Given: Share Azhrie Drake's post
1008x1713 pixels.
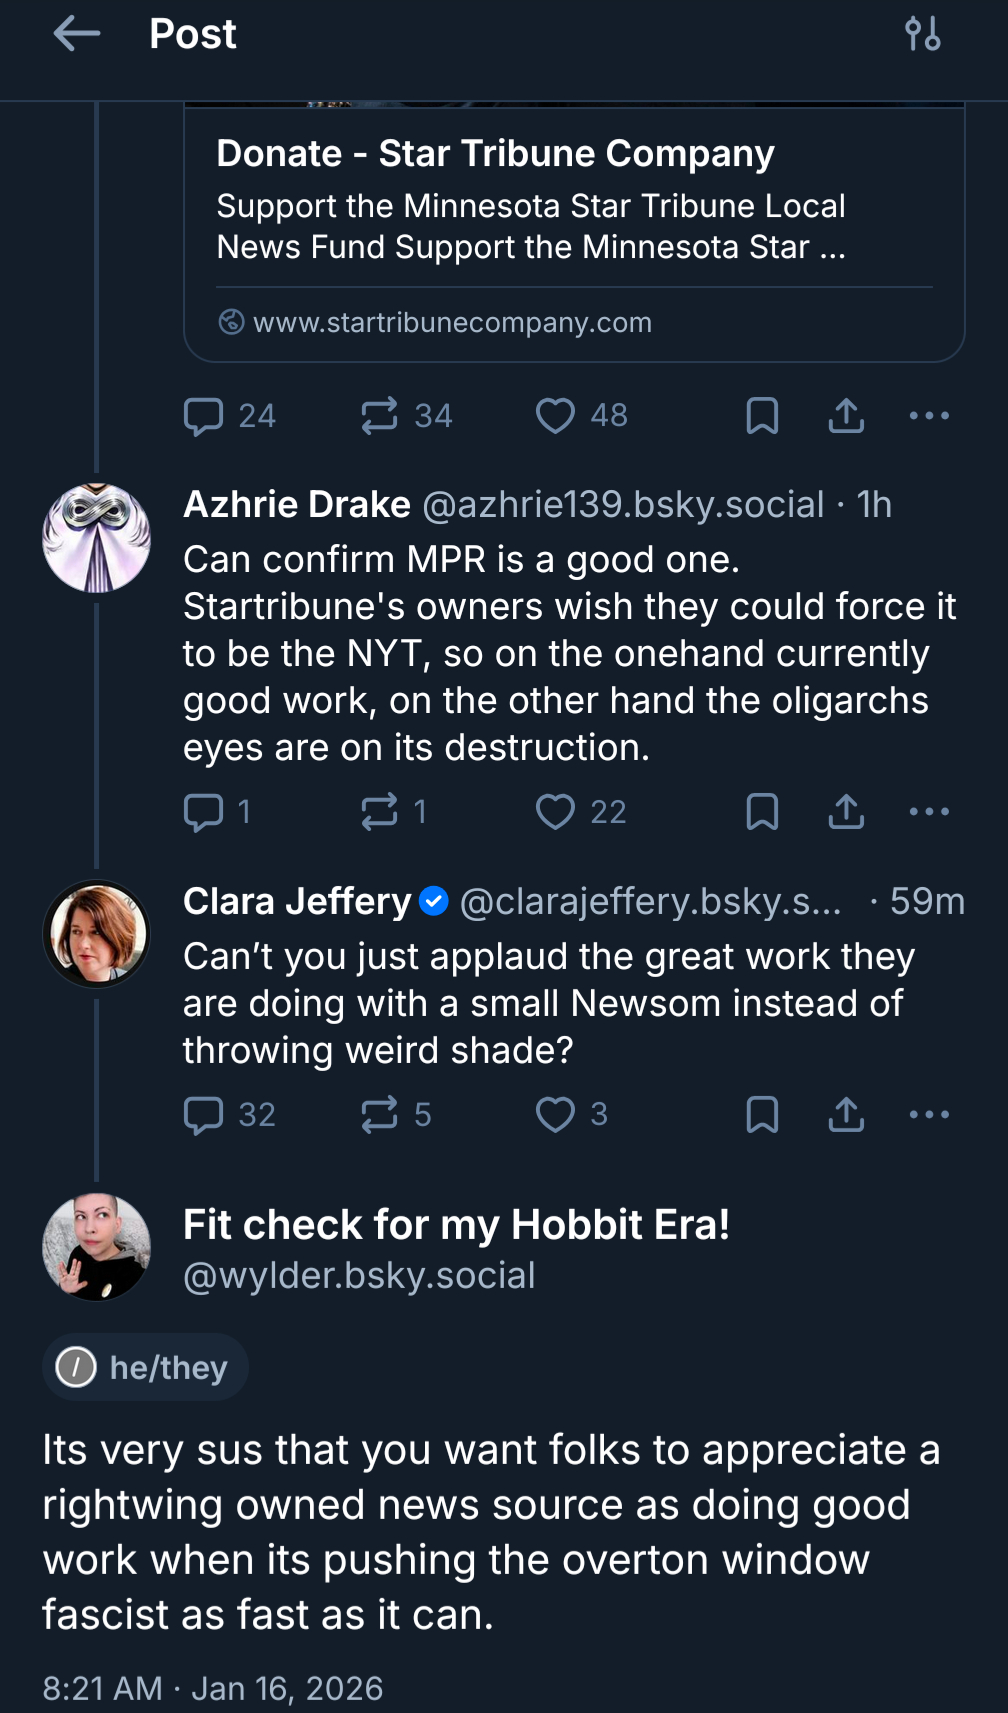Looking at the screenshot, I should tap(846, 812).
